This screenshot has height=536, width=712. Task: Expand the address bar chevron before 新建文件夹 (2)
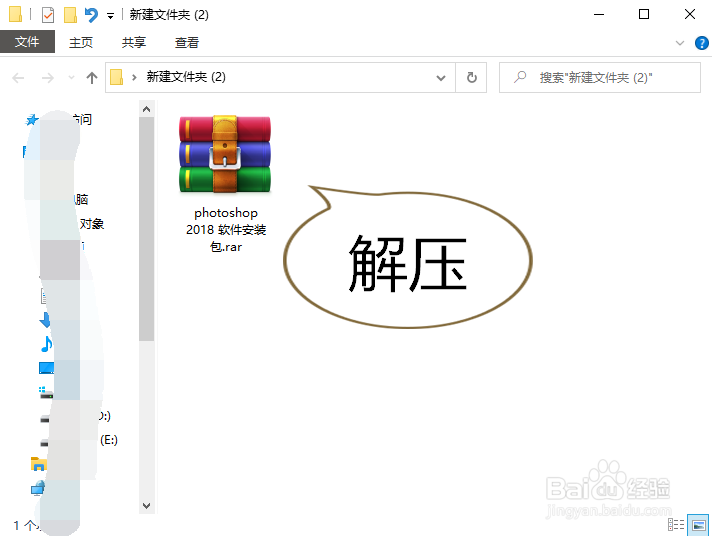pos(134,78)
